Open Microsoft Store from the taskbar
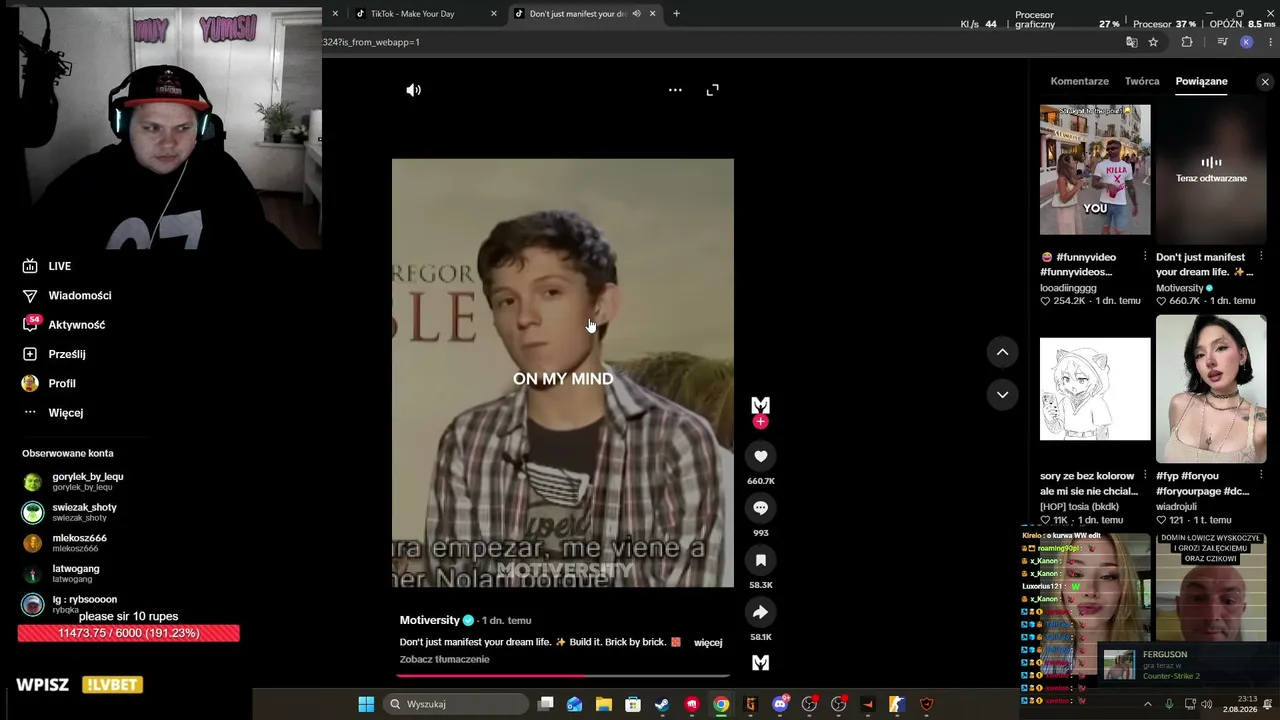This screenshot has width=1280, height=720. 633,704
